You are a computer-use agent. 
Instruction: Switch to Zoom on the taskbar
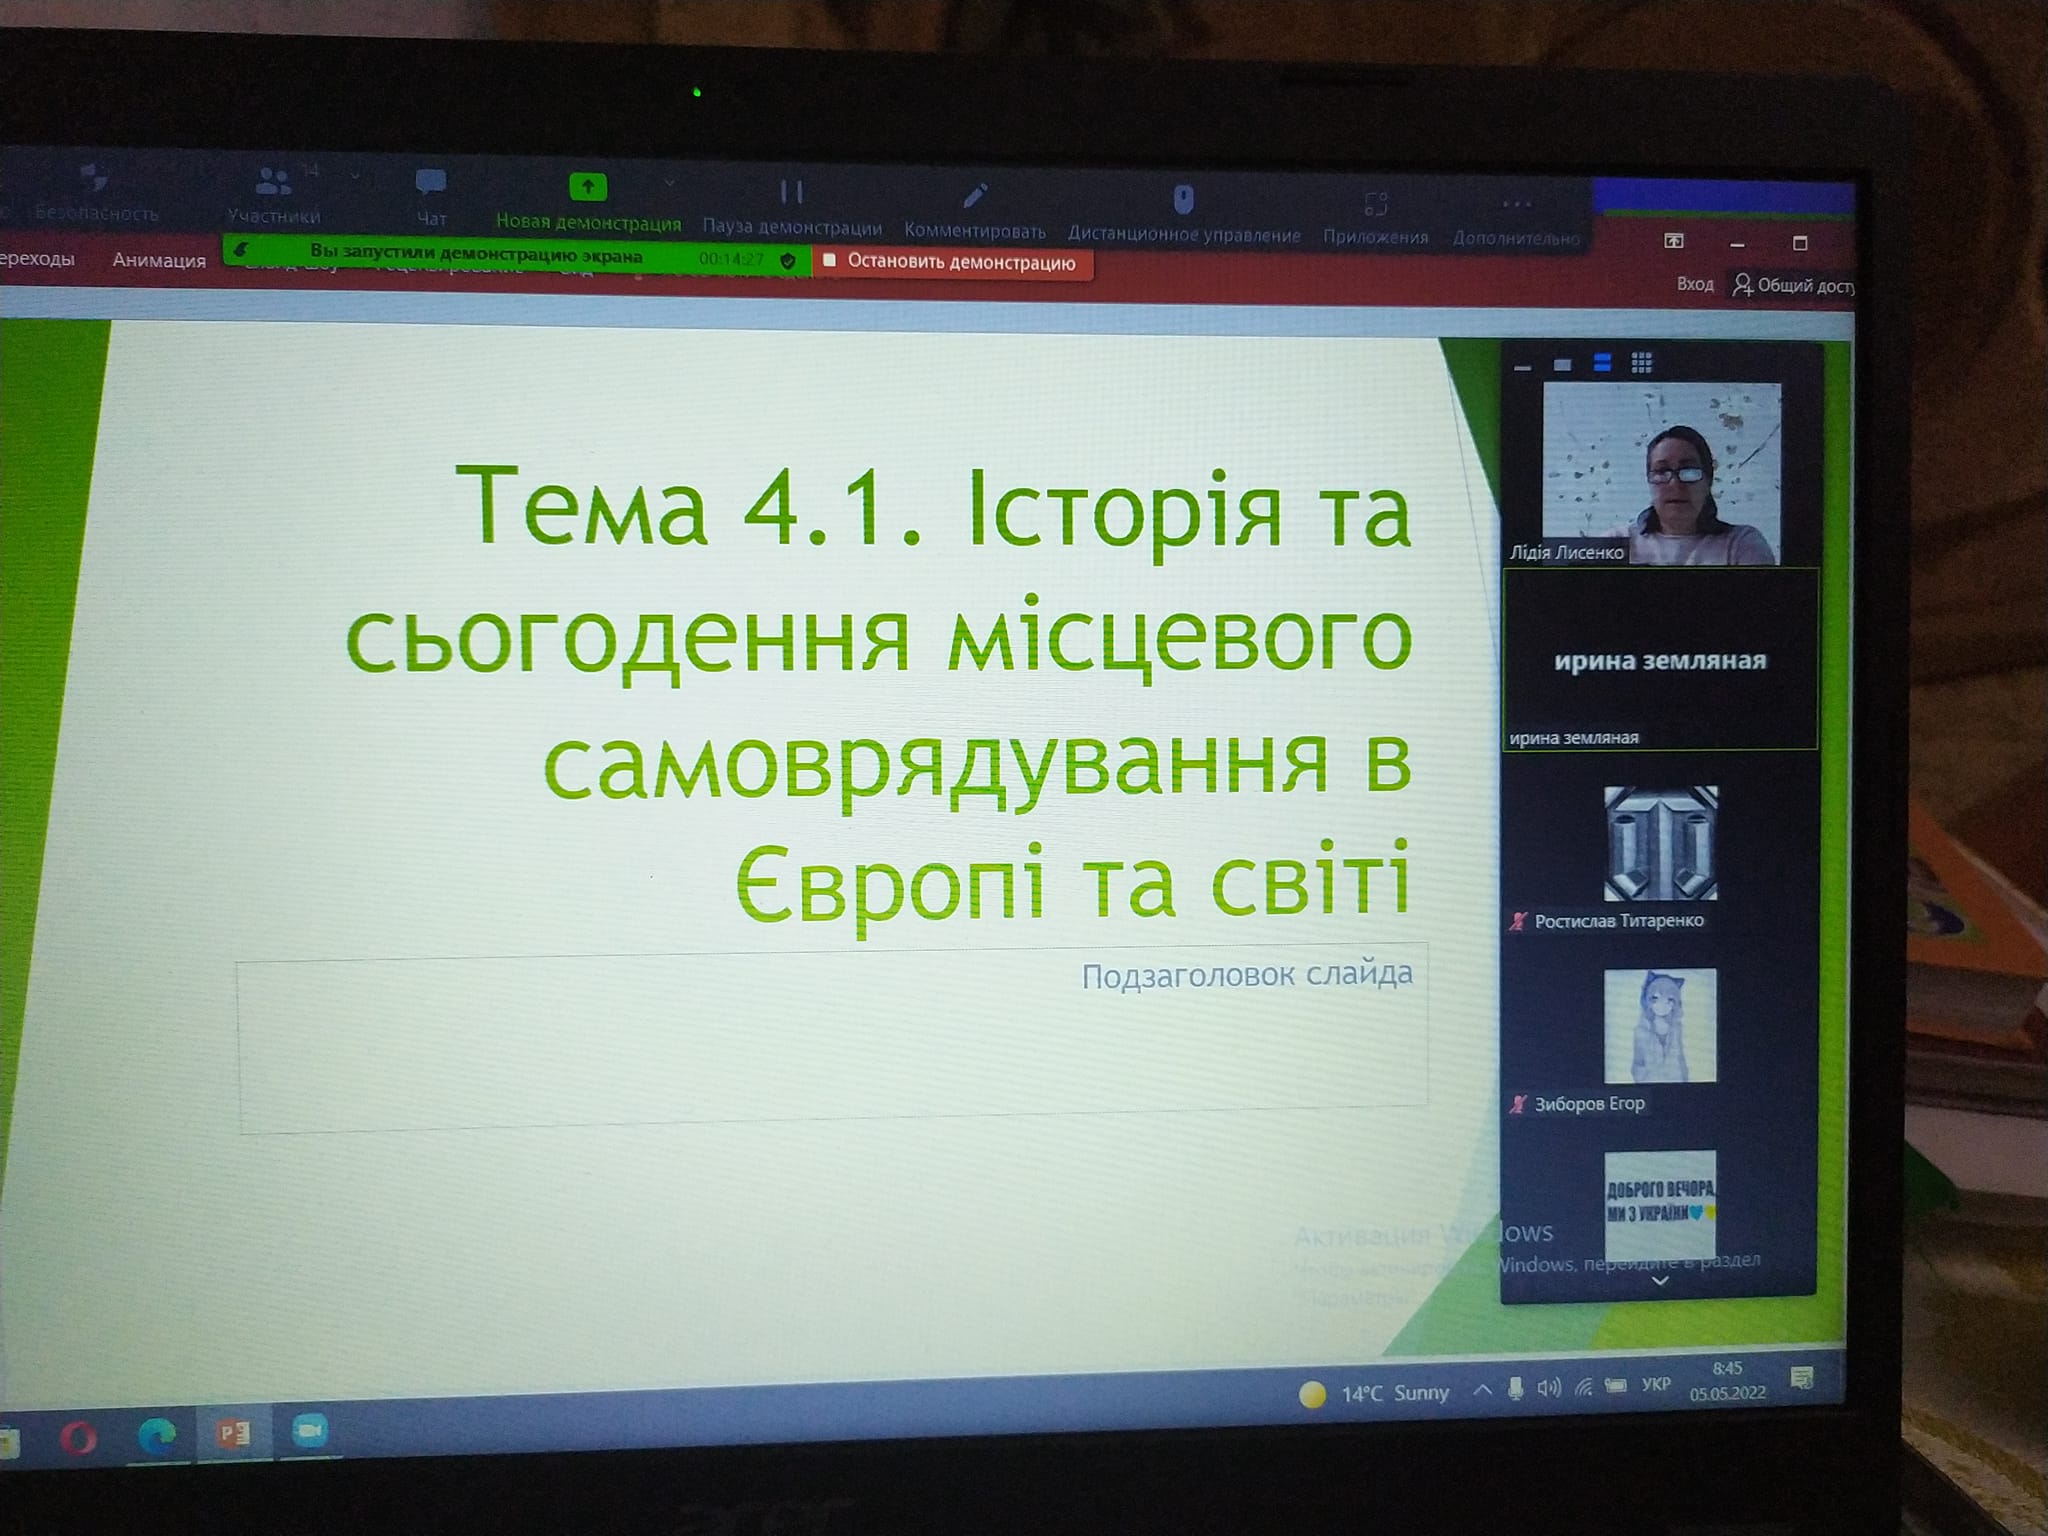pos(310,1432)
